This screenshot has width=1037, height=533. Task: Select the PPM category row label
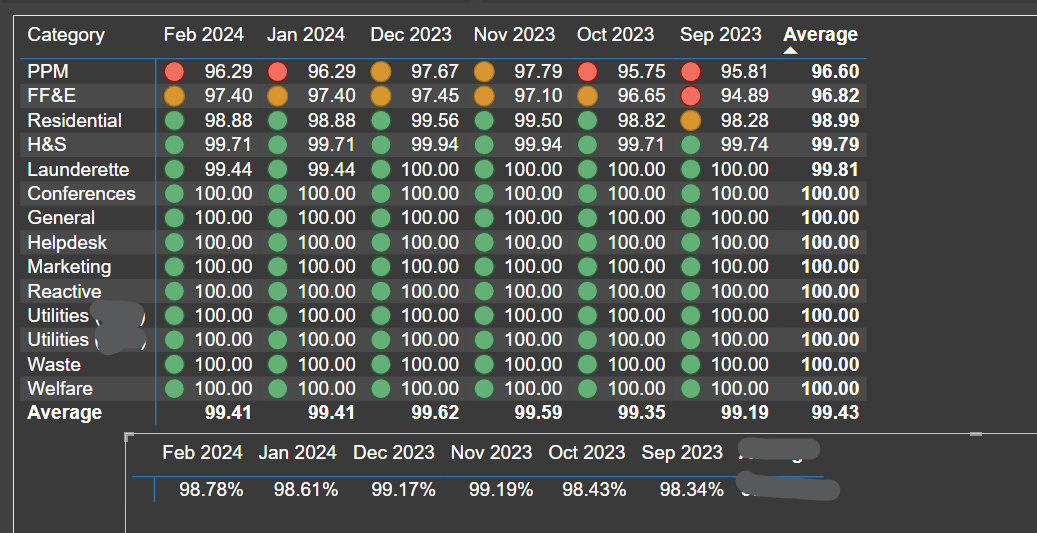click(48, 71)
